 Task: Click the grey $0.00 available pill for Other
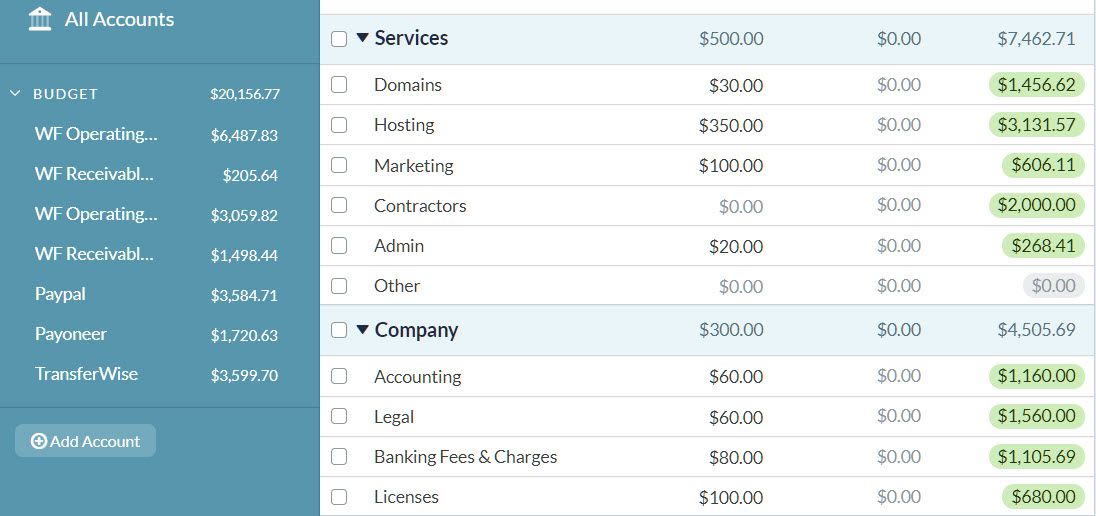(1053, 286)
